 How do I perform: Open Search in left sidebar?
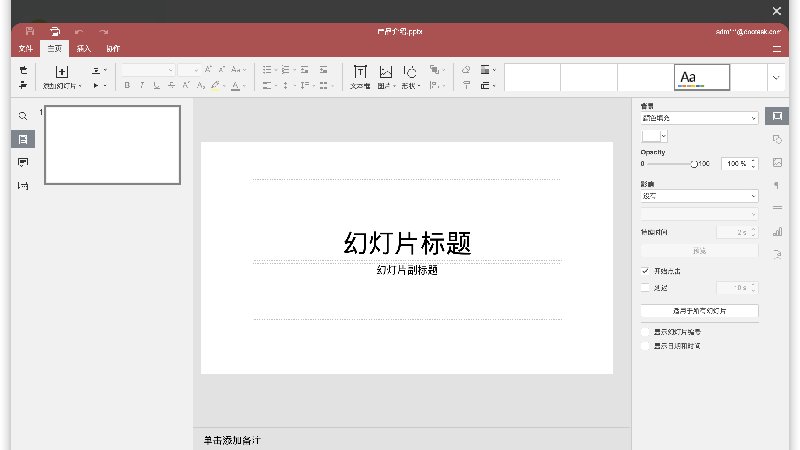click(x=23, y=116)
